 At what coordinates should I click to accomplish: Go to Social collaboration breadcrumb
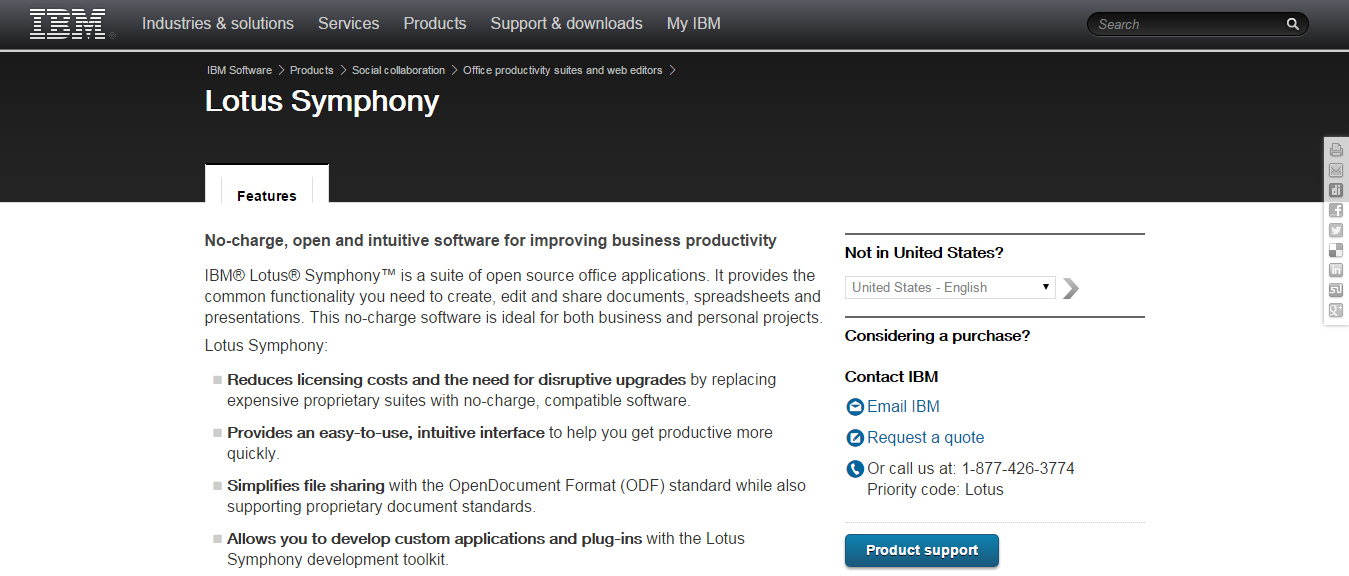point(398,70)
